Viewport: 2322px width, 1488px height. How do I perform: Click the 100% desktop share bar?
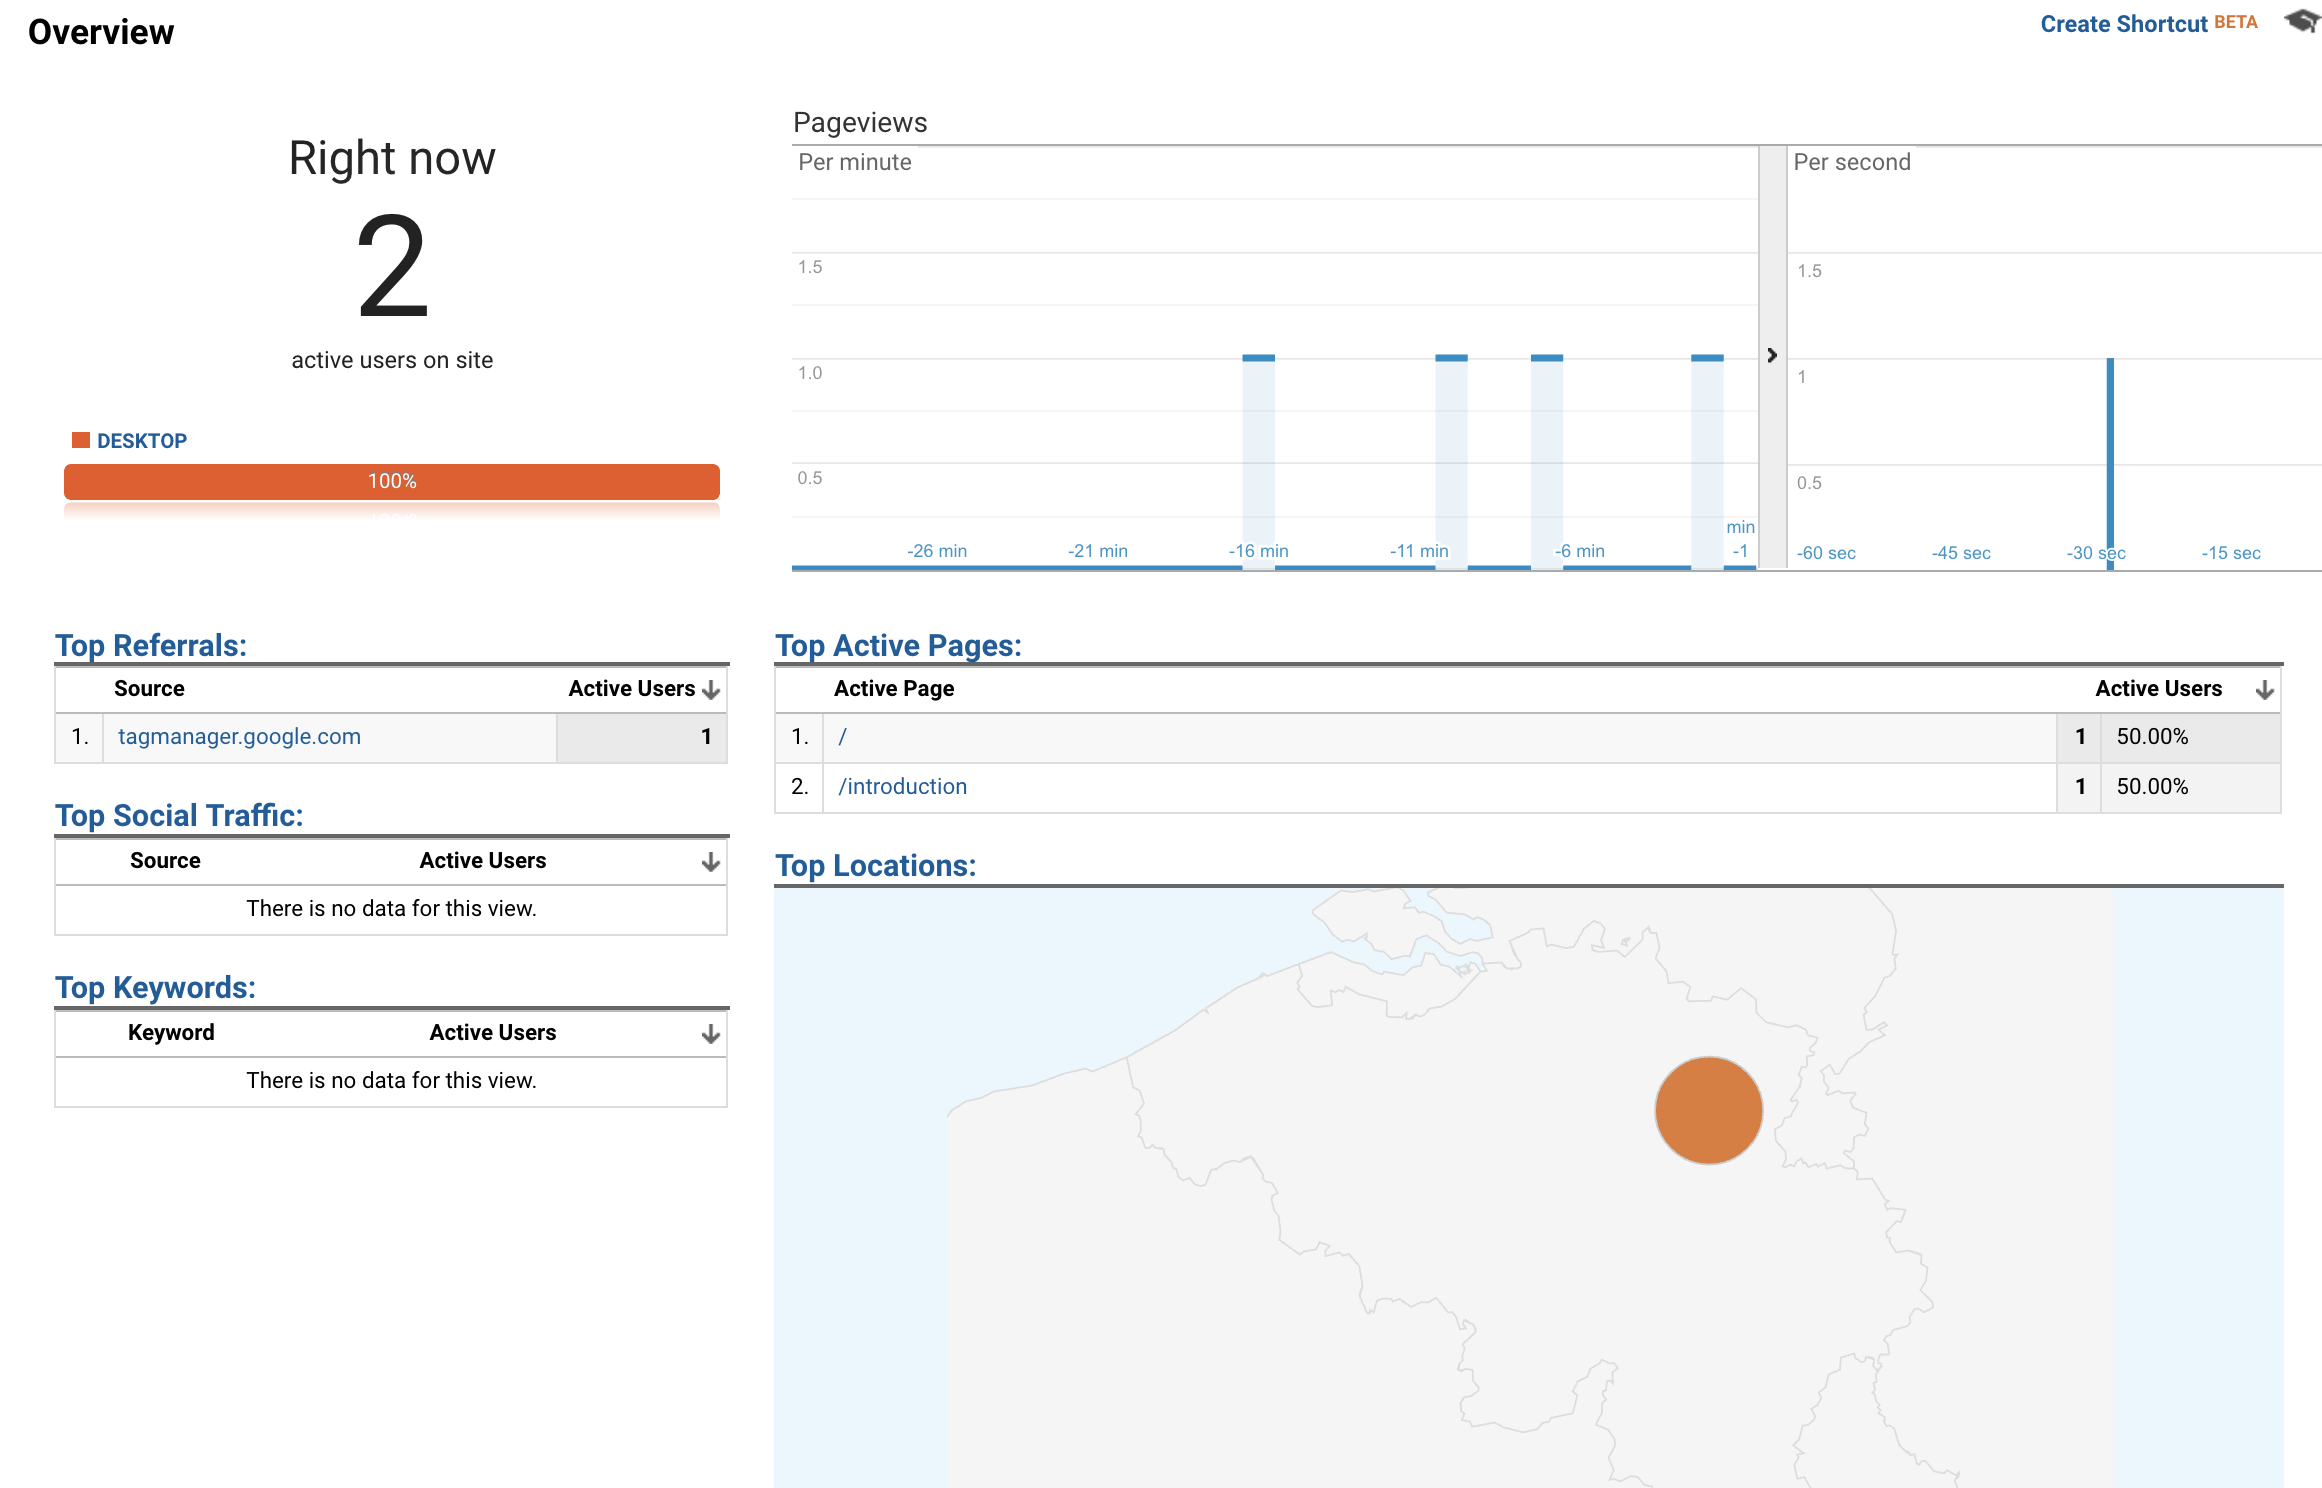click(x=391, y=481)
